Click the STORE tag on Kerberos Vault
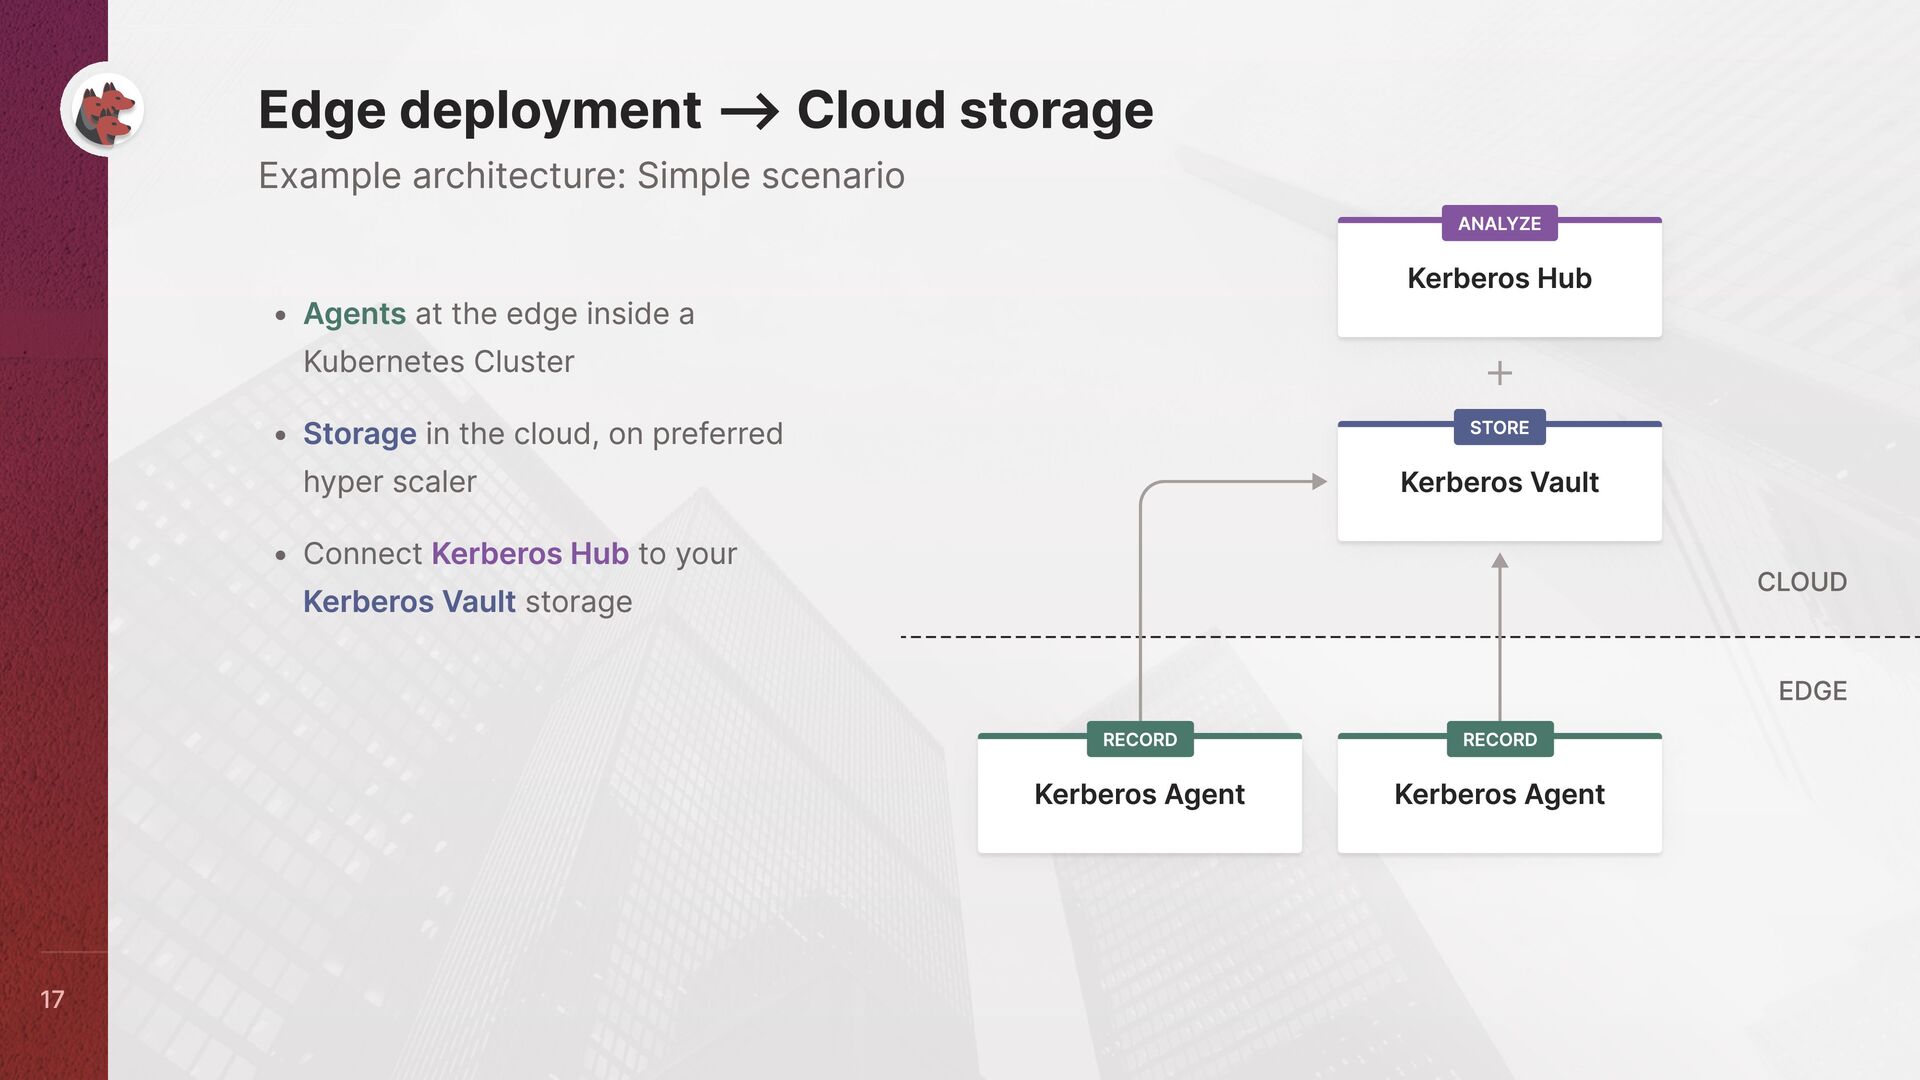The height and width of the screenshot is (1080, 1920). [x=1499, y=427]
